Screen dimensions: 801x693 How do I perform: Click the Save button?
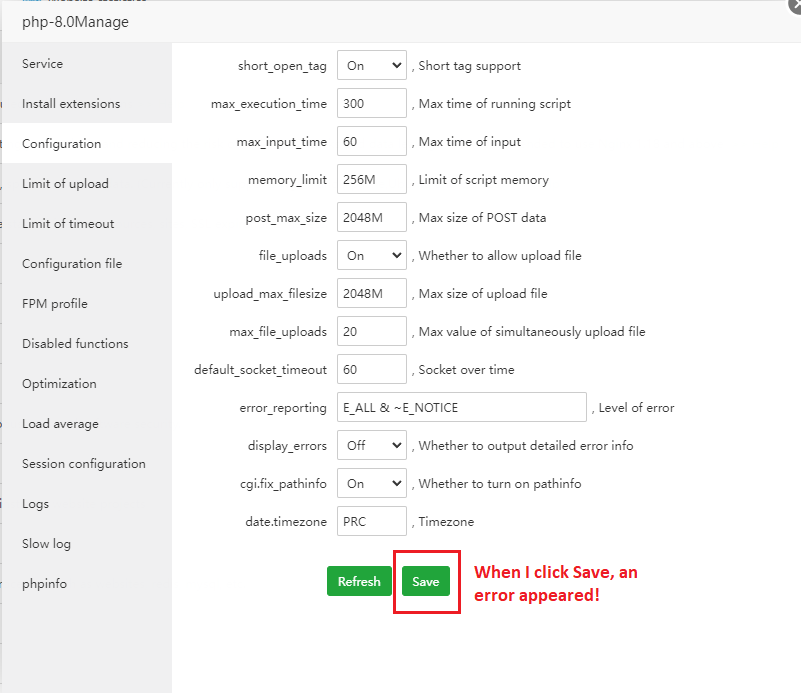pos(426,581)
